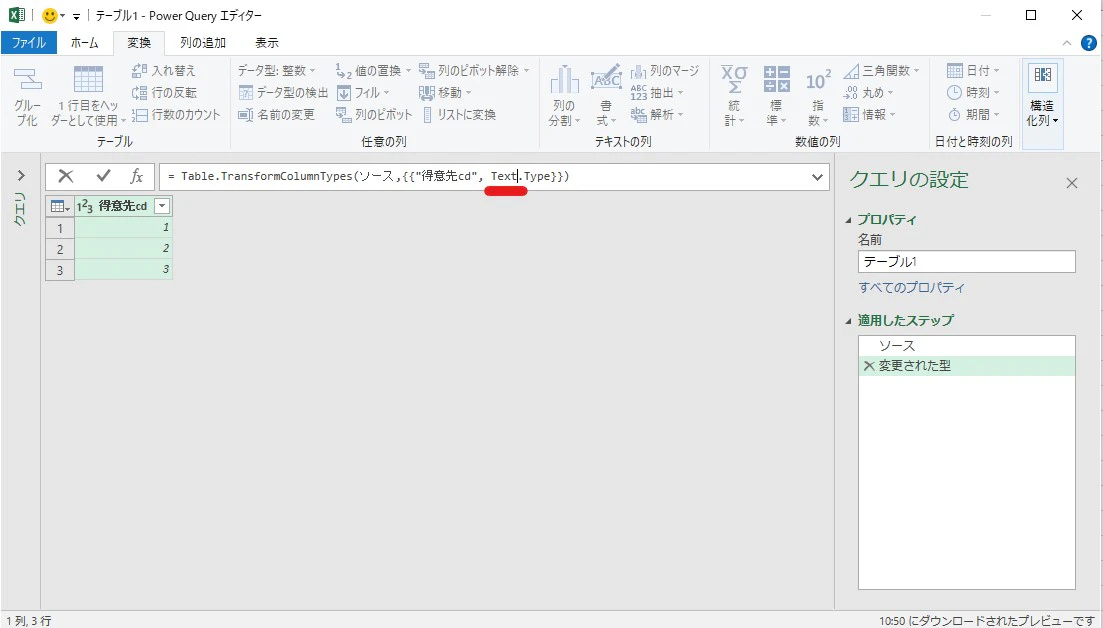Open the フィル (Fill) dropdown

pyautogui.click(x=363, y=92)
